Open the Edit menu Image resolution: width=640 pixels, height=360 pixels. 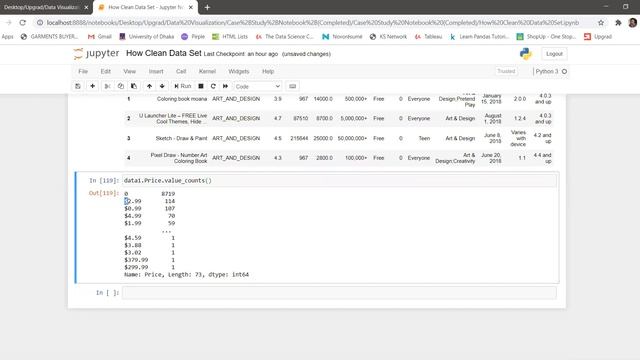(x=106, y=71)
